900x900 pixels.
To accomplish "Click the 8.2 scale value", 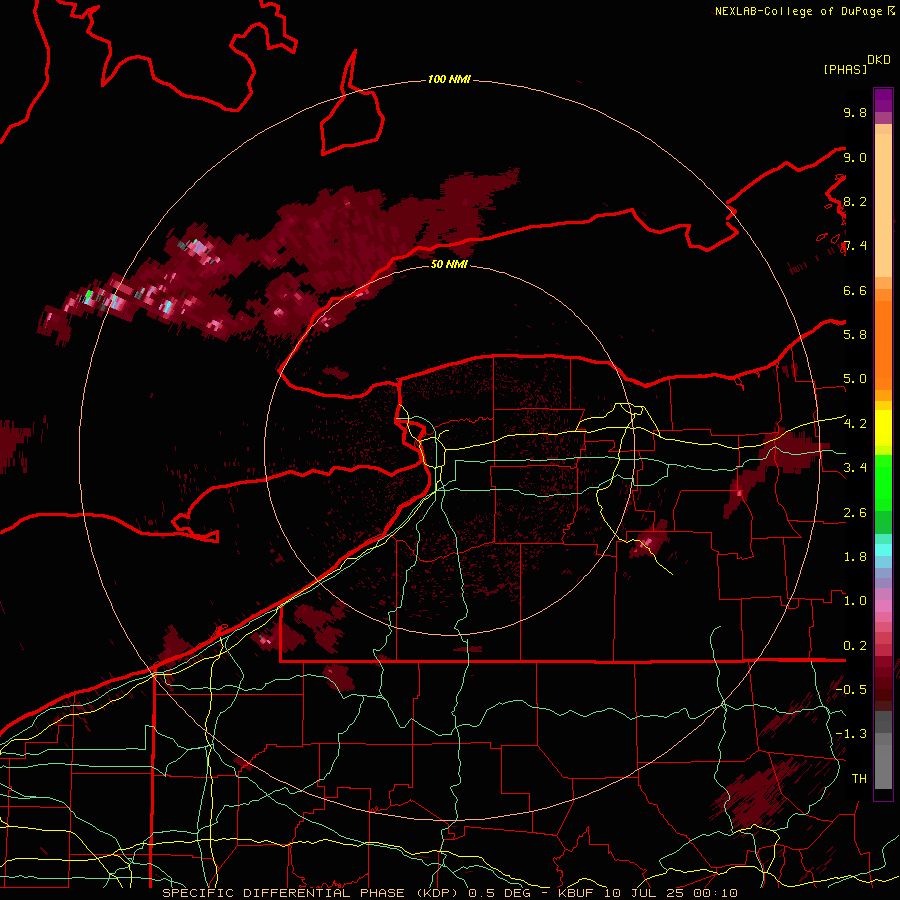I will coord(855,201).
